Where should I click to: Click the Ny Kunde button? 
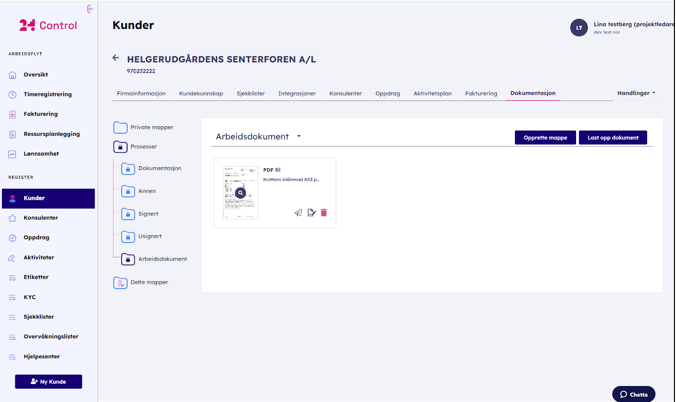(x=48, y=382)
